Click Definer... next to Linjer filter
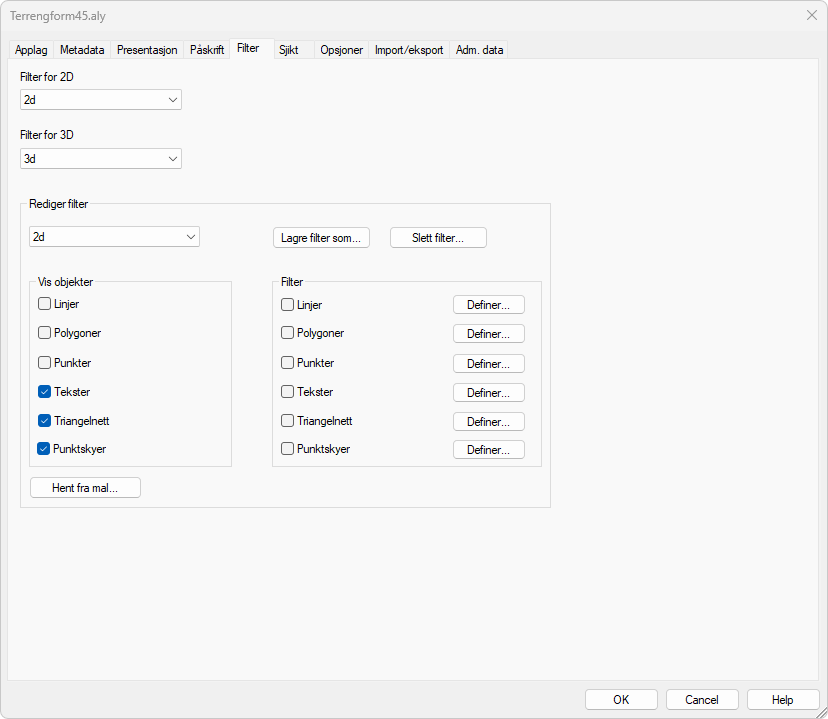The image size is (828, 719). 488,305
